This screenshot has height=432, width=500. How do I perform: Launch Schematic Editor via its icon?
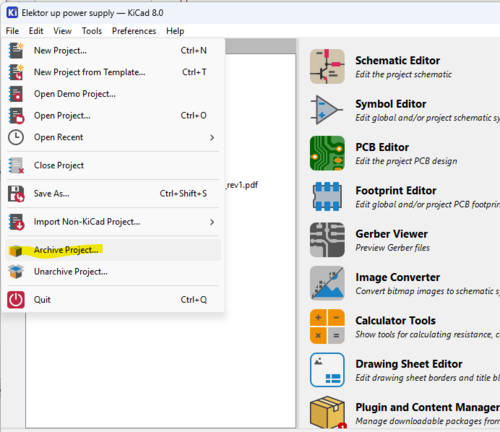coord(327,66)
